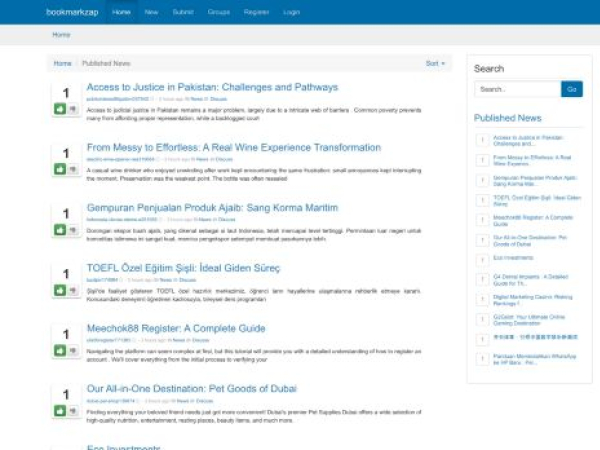The height and width of the screenshot is (450, 600).
Task: Open Meechok88 Register: A Complete Guide headline
Action: tap(176, 328)
